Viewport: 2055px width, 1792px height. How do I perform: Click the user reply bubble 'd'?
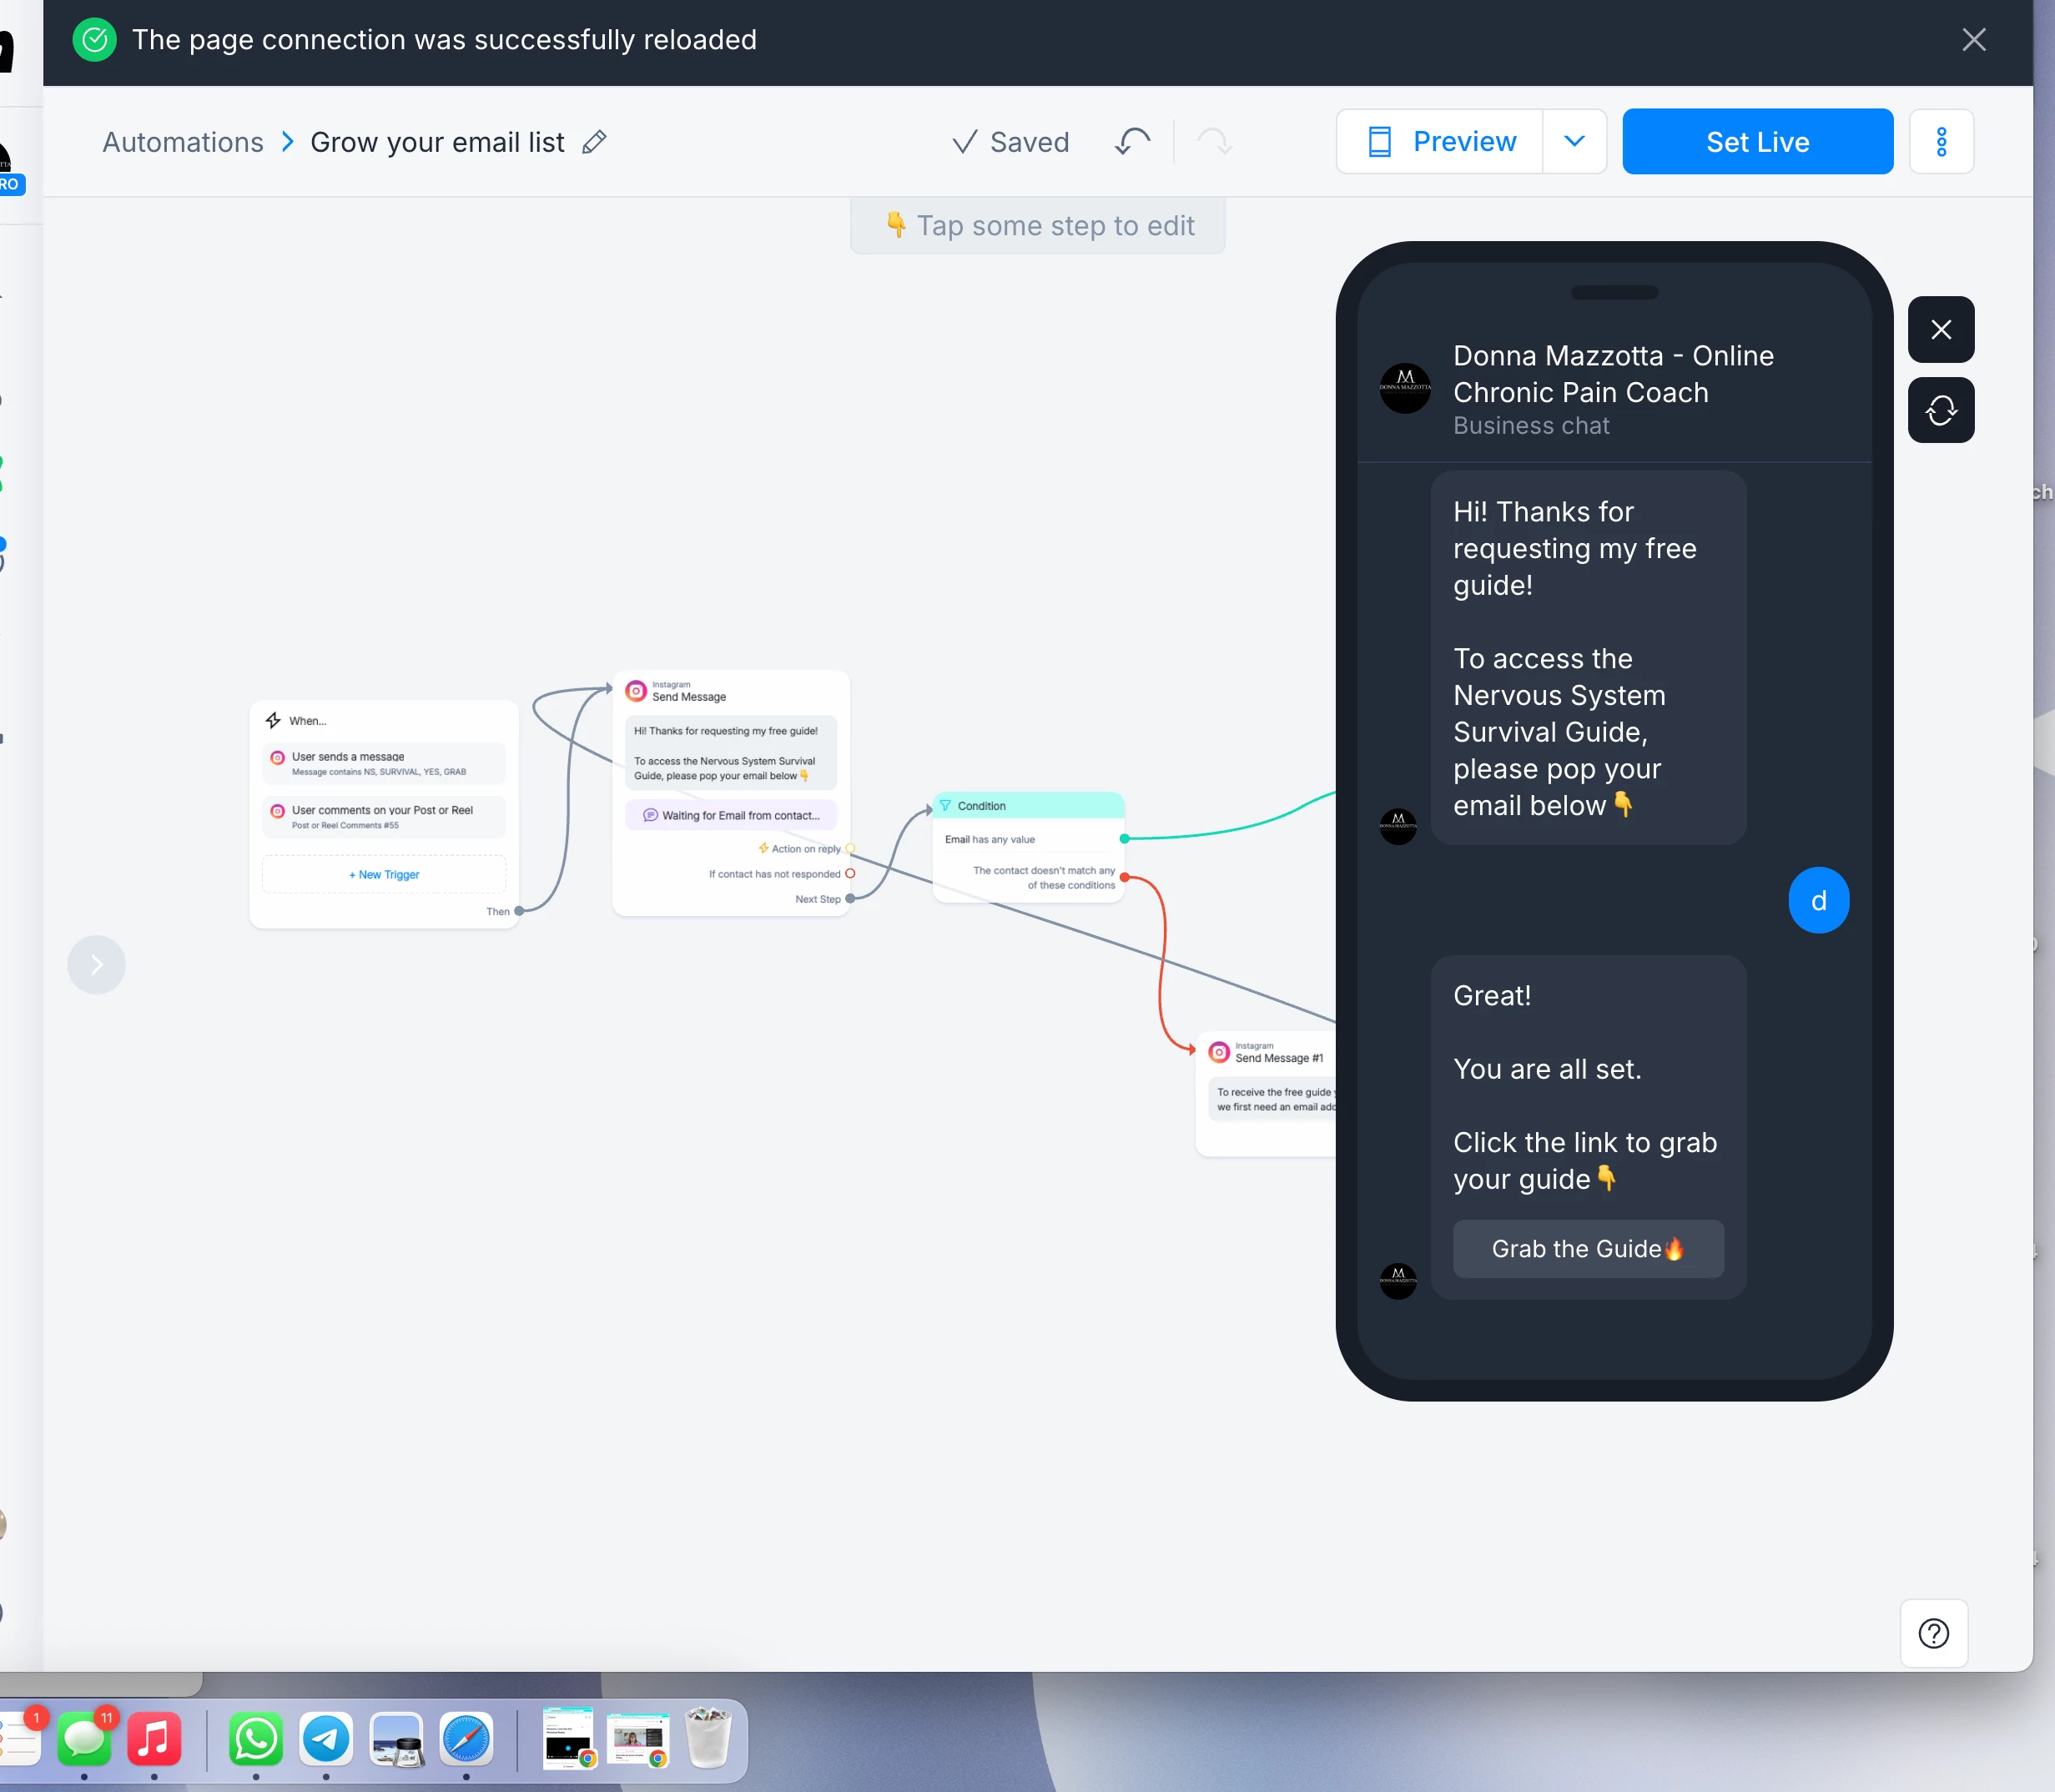[x=1818, y=901]
